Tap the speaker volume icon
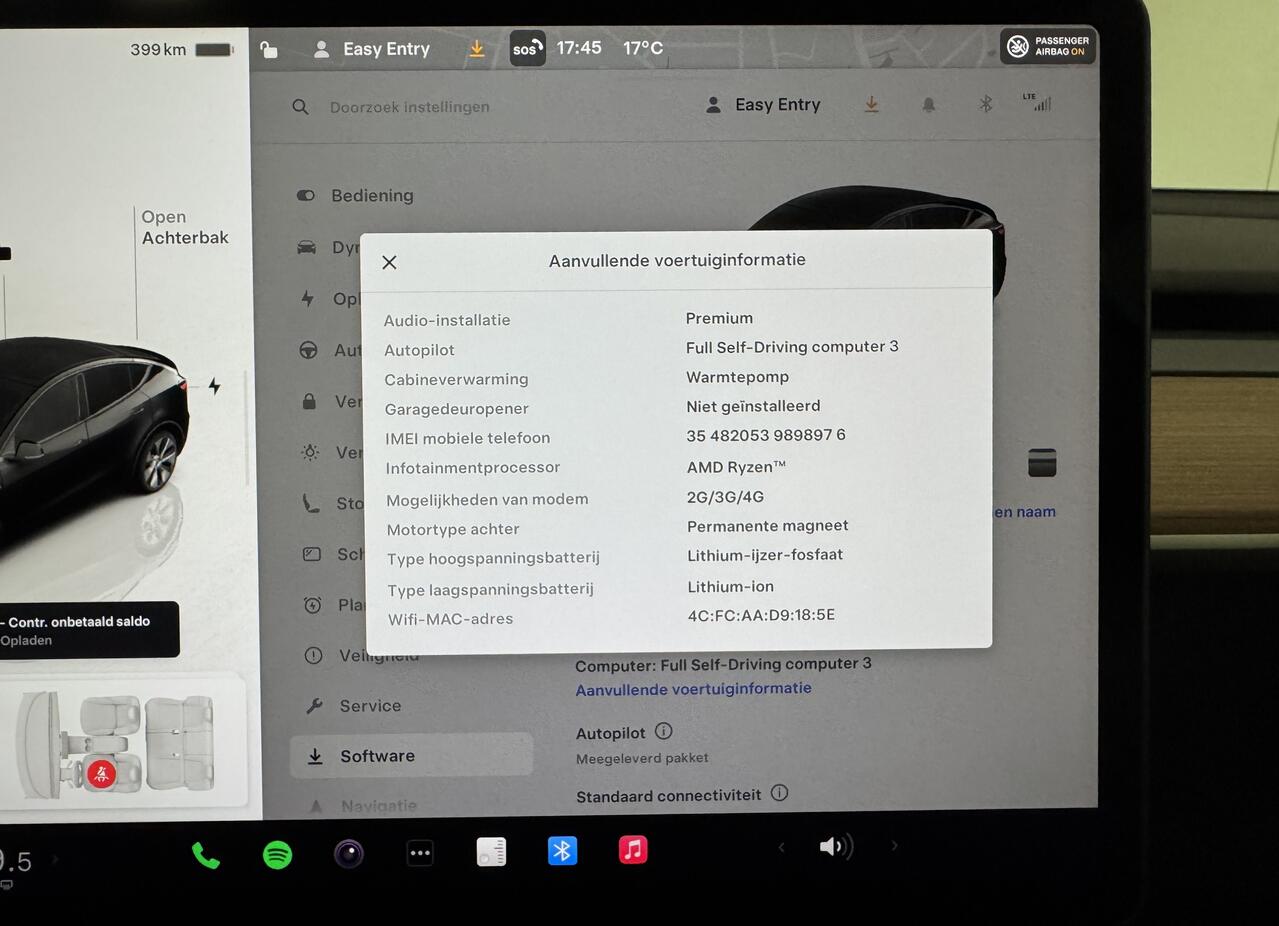 [835, 847]
